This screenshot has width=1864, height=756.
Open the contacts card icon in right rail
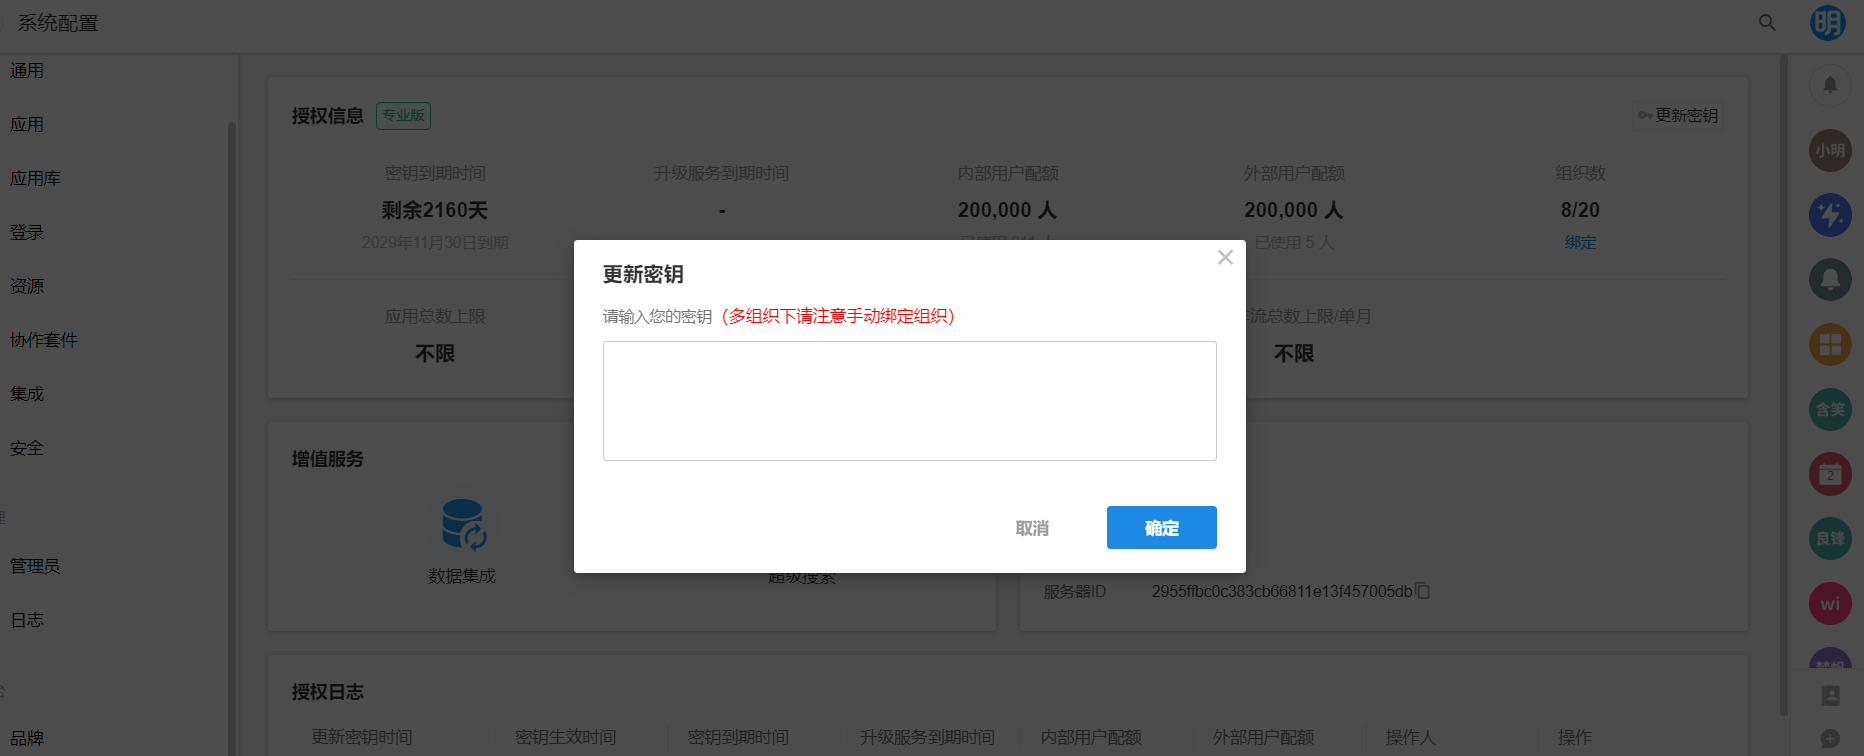point(1830,695)
